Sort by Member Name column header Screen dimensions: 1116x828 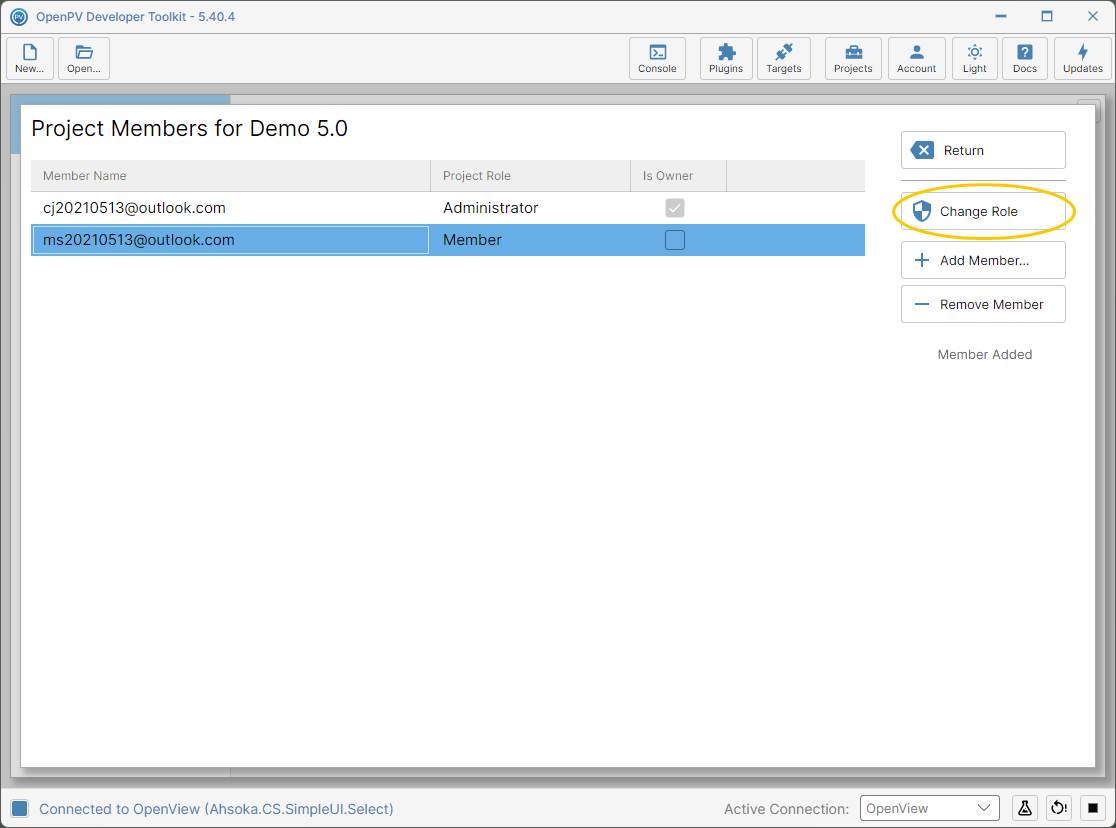pos(231,176)
